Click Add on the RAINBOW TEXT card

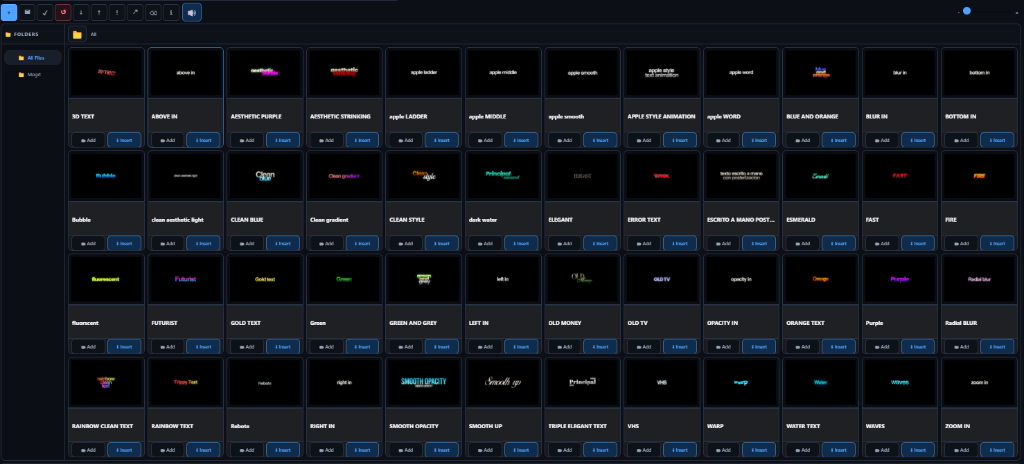coord(168,450)
